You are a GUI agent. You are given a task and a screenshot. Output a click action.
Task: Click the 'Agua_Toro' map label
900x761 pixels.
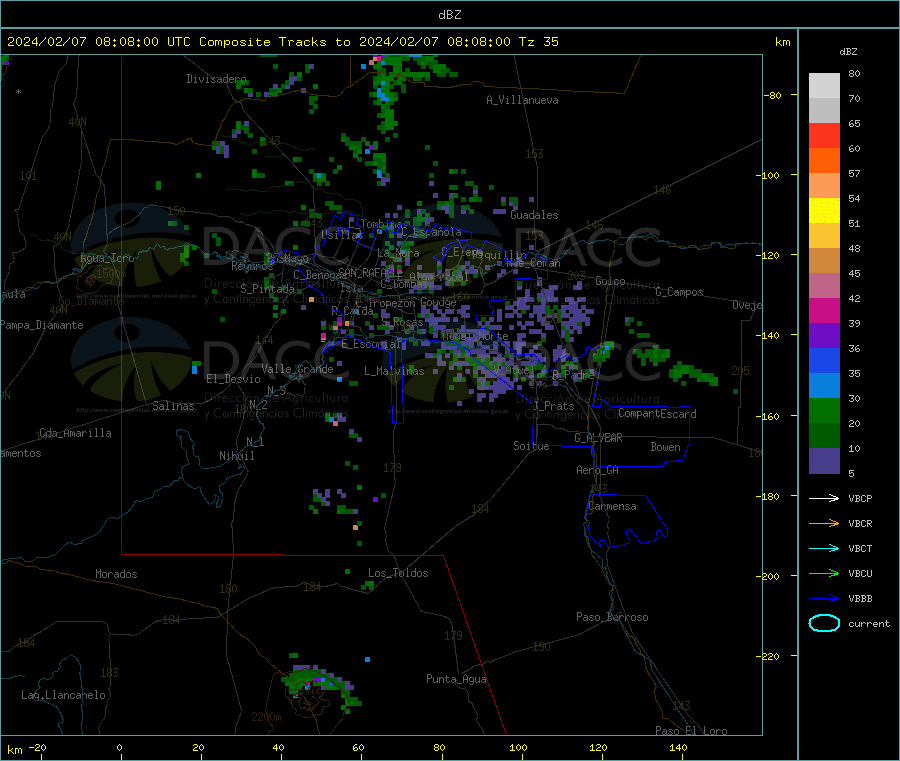(107, 258)
